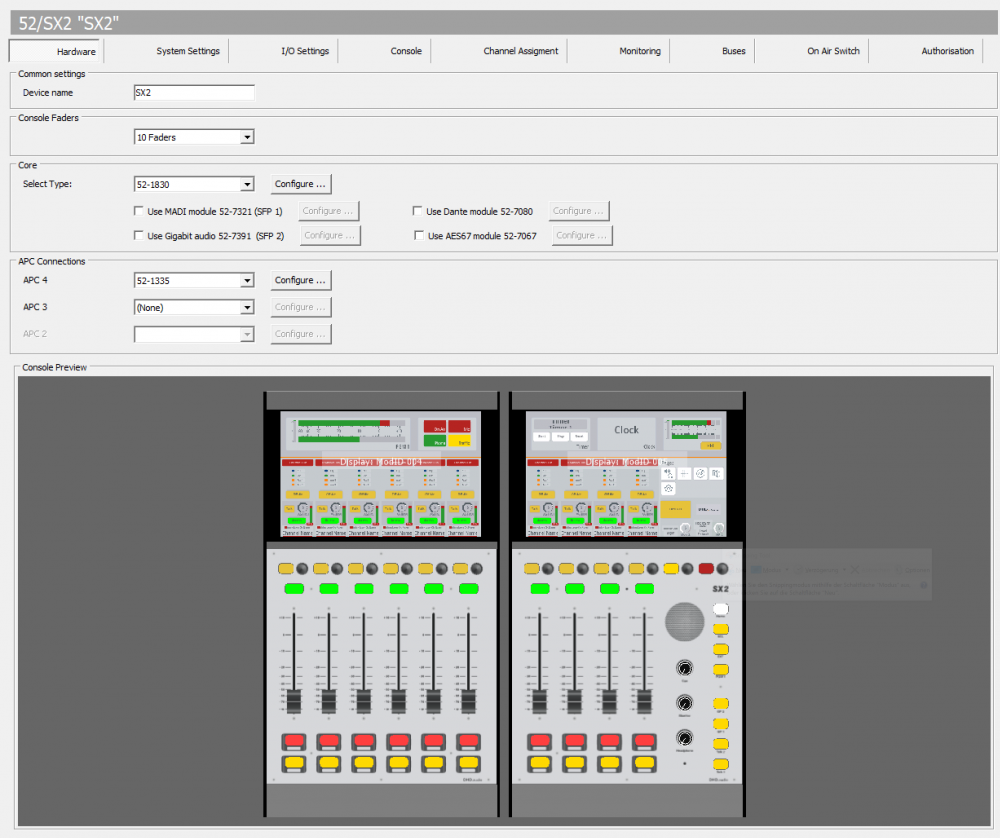Image resolution: width=1000 pixels, height=838 pixels.
Task: Click inside the Device name input field
Action: pos(193,91)
